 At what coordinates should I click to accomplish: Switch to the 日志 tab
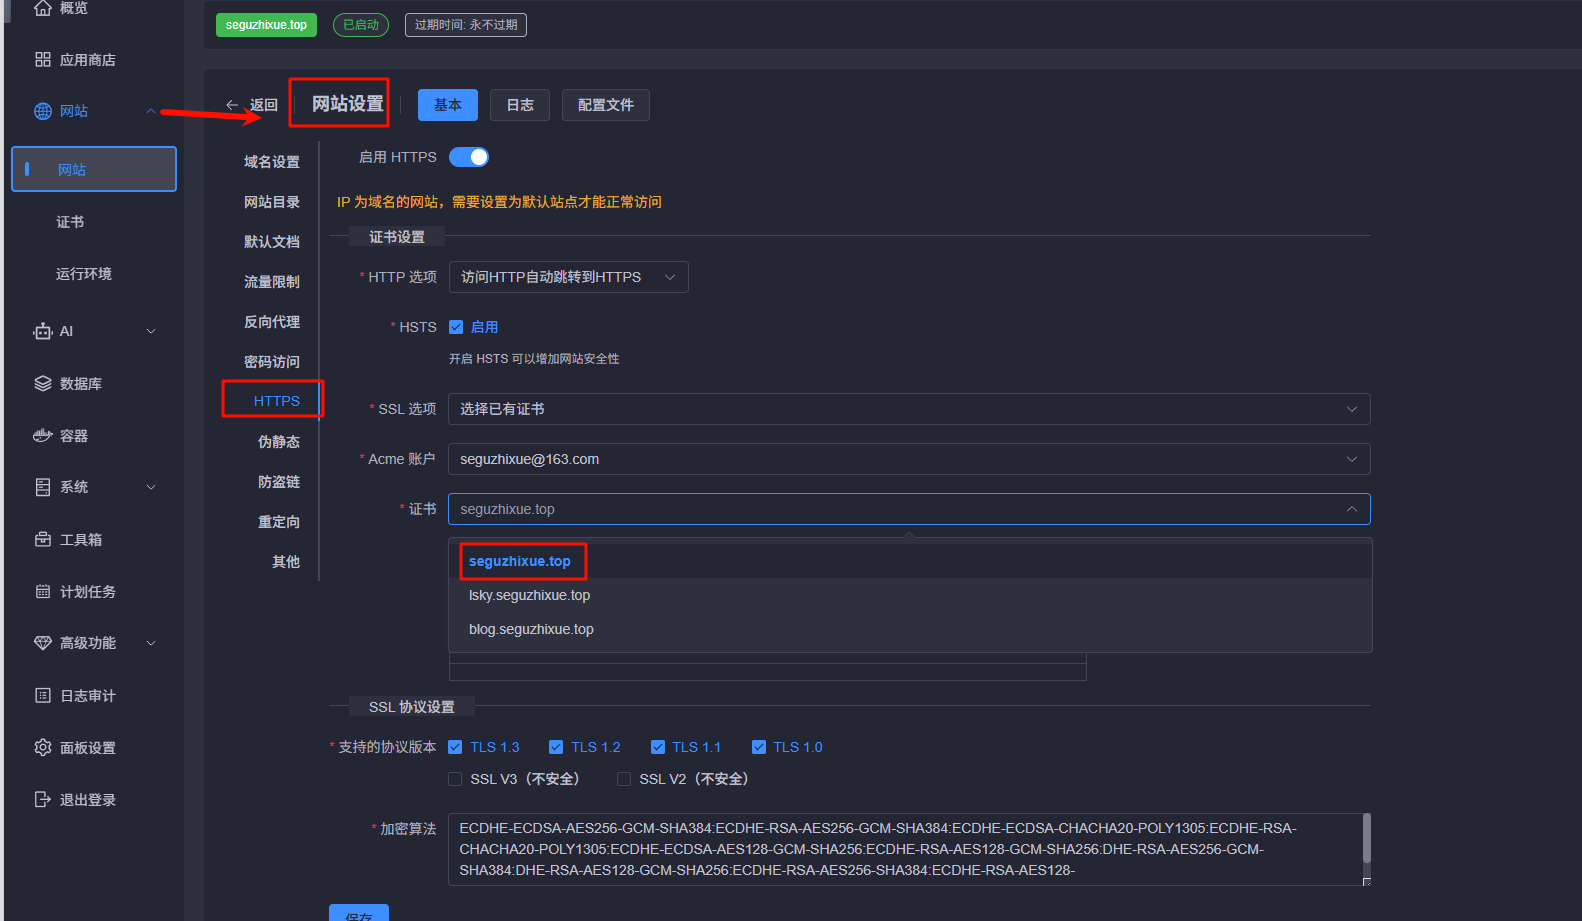tap(519, 105)
